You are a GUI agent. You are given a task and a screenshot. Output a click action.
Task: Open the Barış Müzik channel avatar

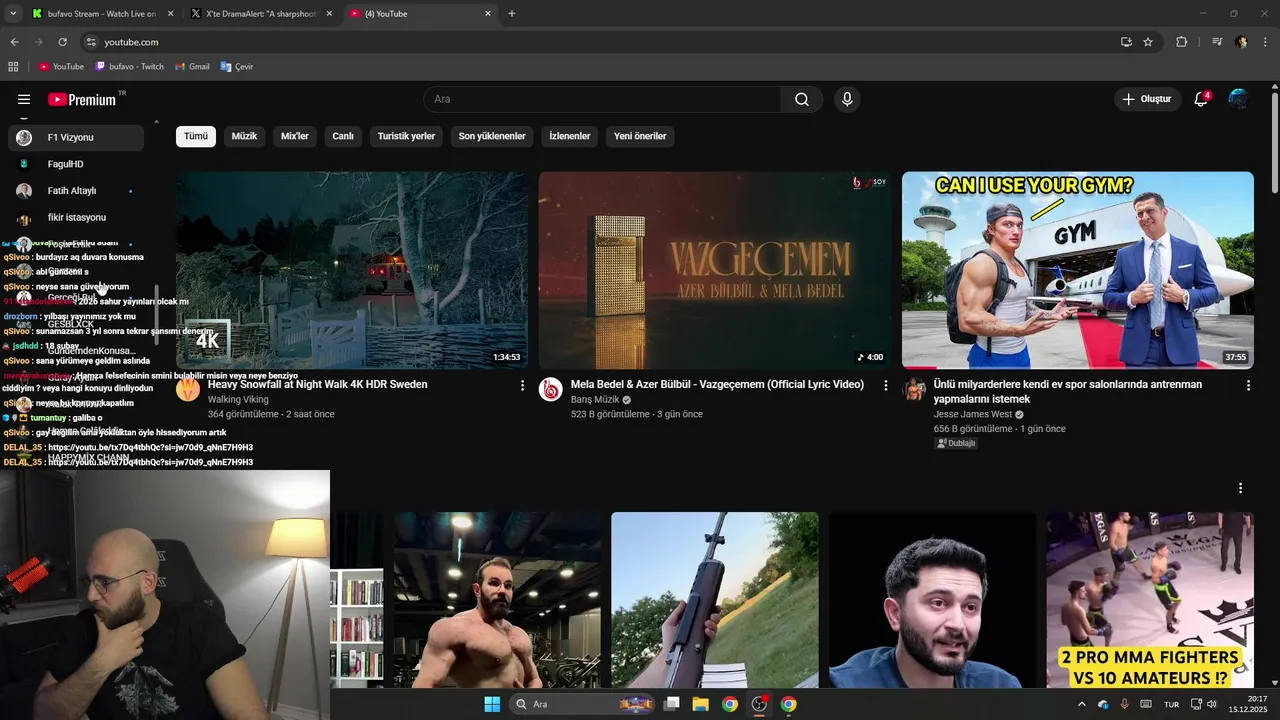(551, 389)
